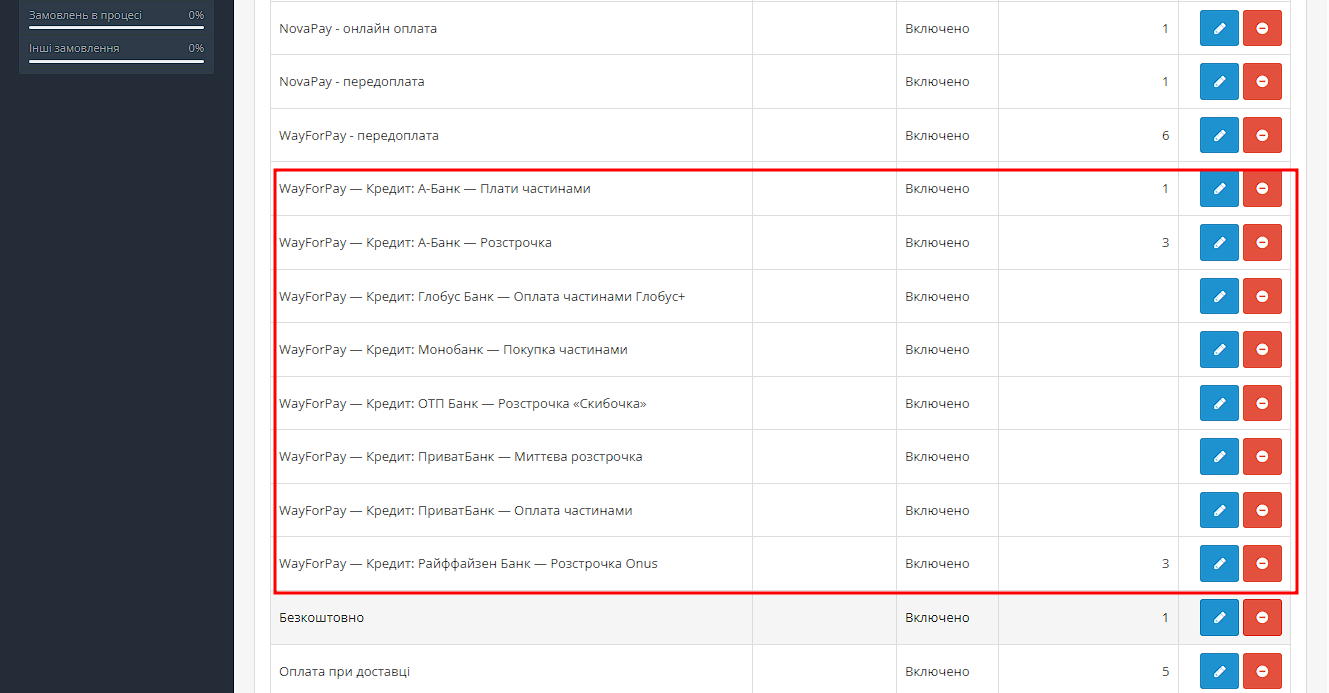Remove Безкоштовно payment method
The height and width of the screenshot is (693, 1329).
pyautogui.click(x=1262, y=617)
